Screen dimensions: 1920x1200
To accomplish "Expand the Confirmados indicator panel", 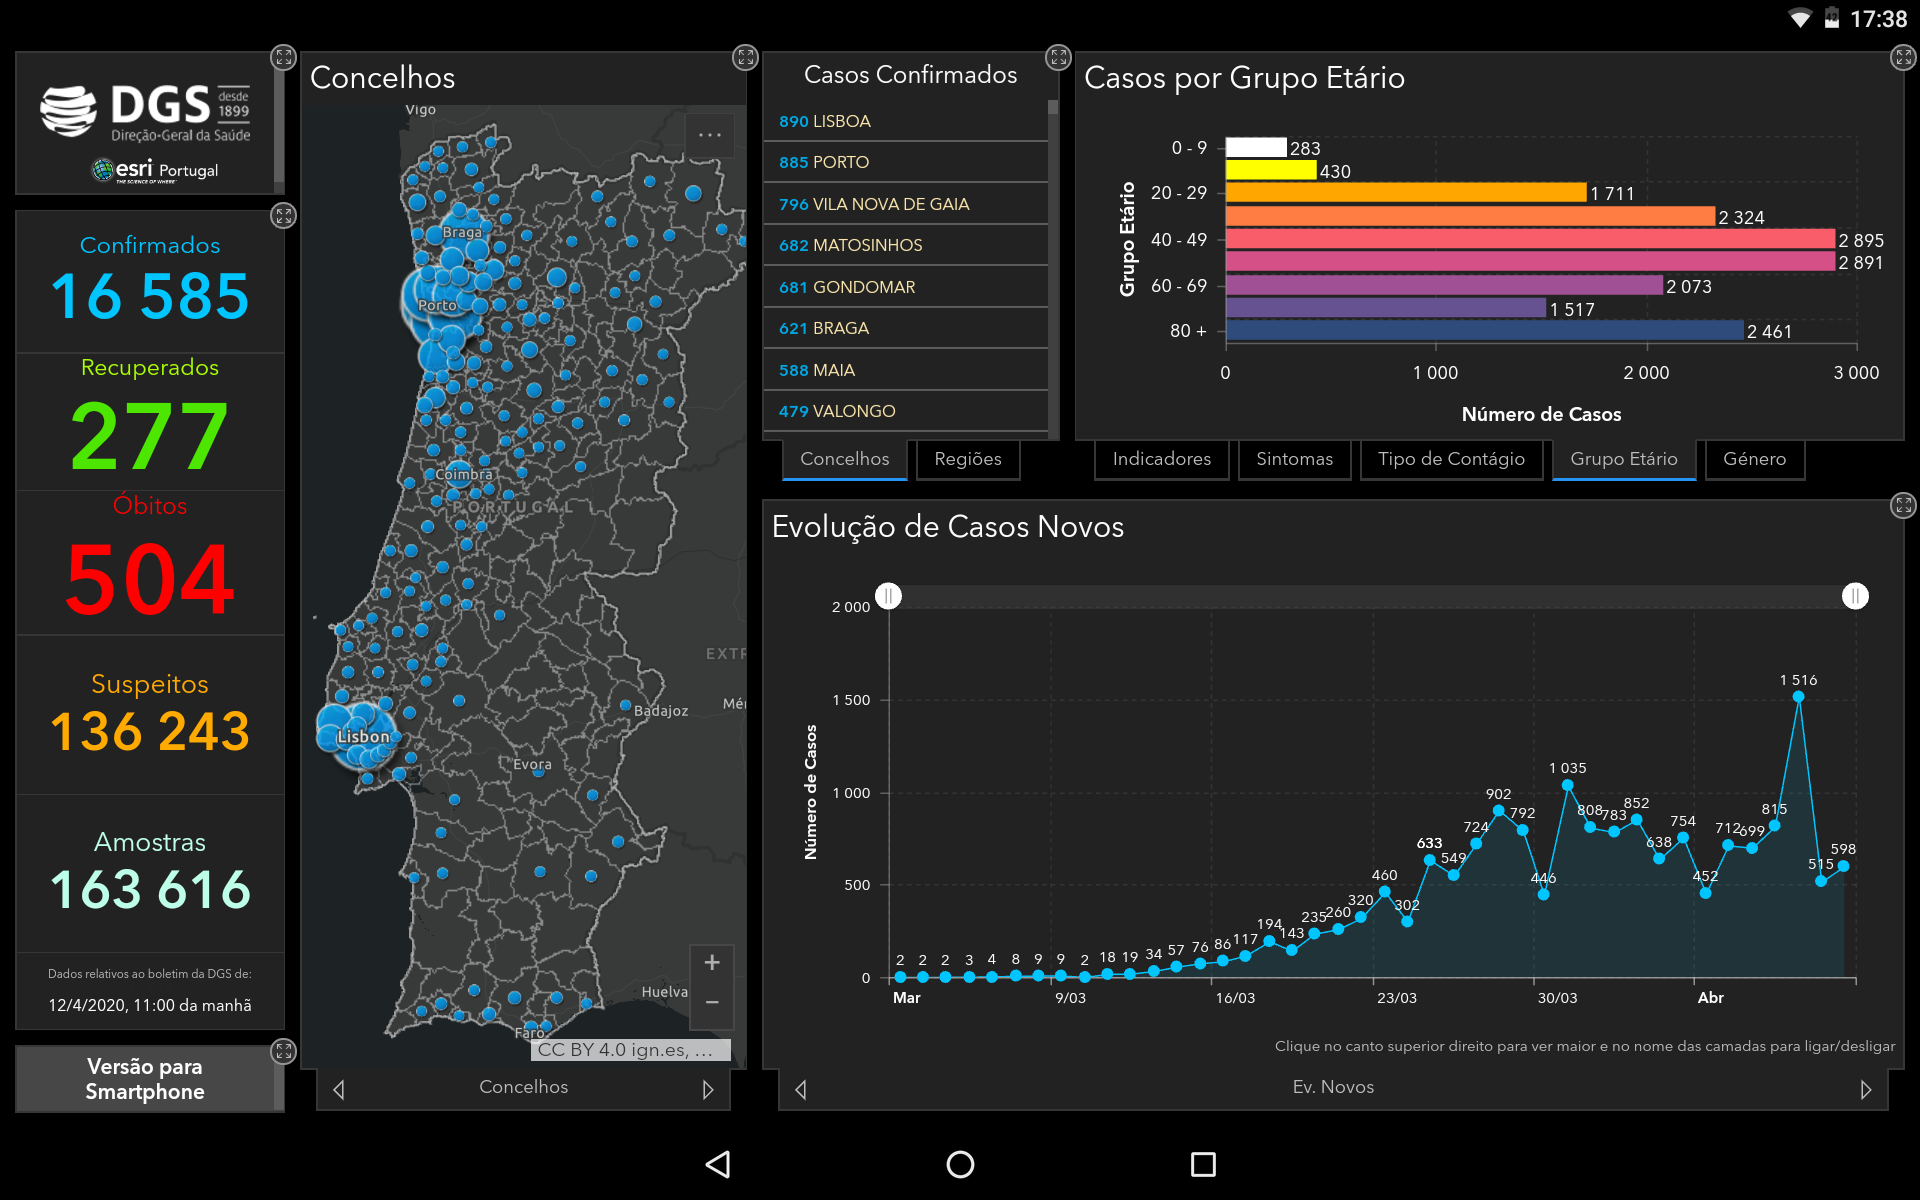I will (x=284, y=215).
